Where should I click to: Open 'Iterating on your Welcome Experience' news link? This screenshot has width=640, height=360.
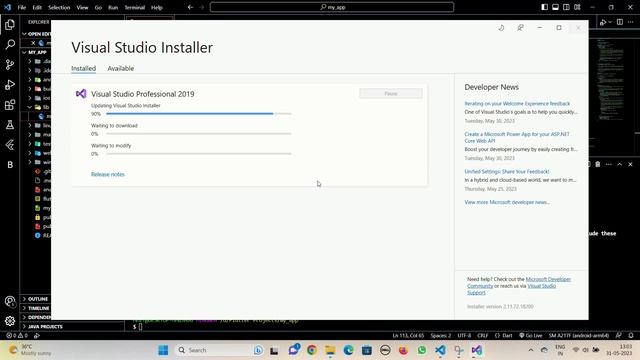(x=517, y=104)
